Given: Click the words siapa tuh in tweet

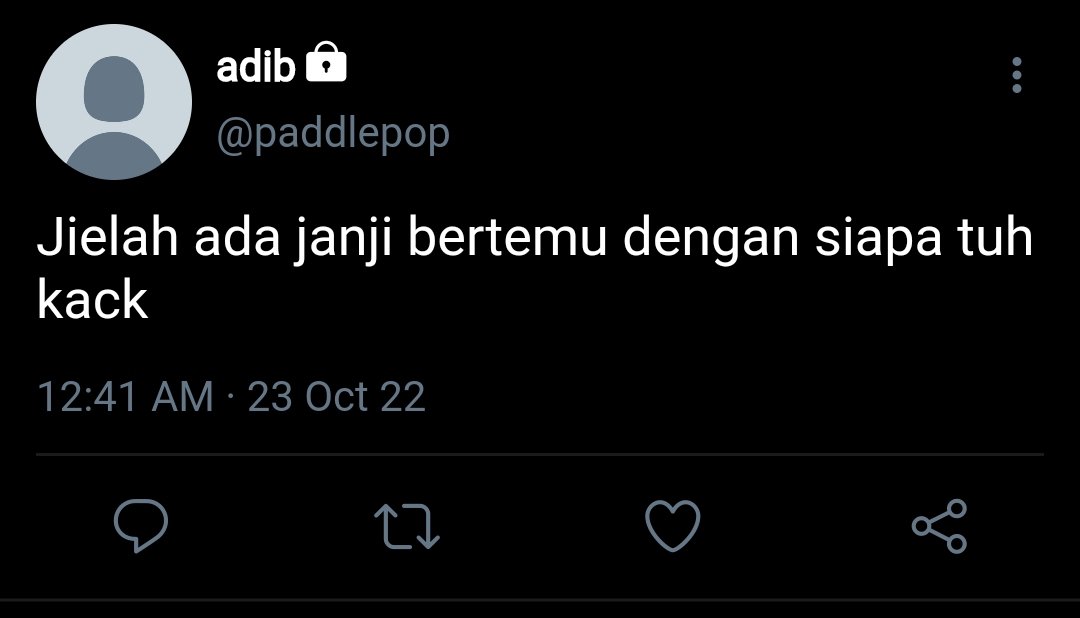Looking at the screenshot, I should [x=924, y=239].
